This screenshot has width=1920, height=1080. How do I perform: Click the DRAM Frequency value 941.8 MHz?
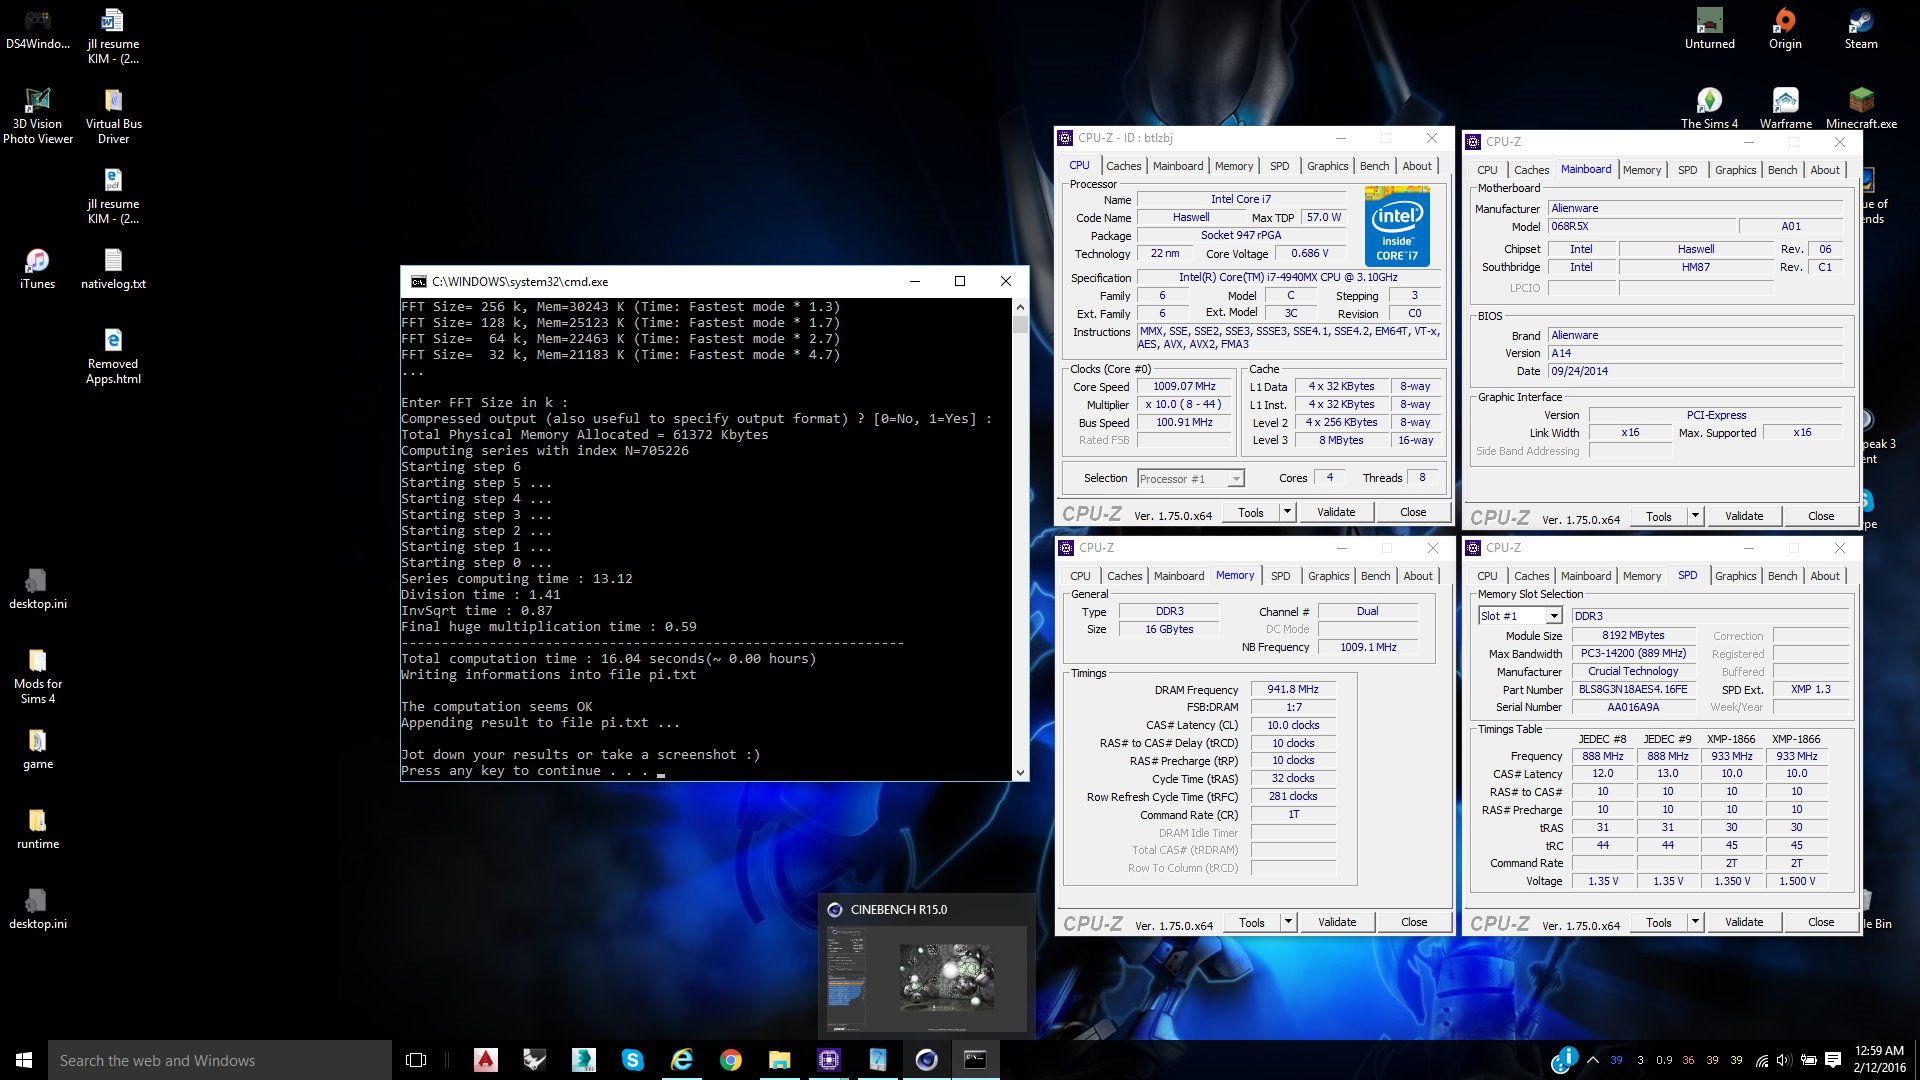(1293, 689)
